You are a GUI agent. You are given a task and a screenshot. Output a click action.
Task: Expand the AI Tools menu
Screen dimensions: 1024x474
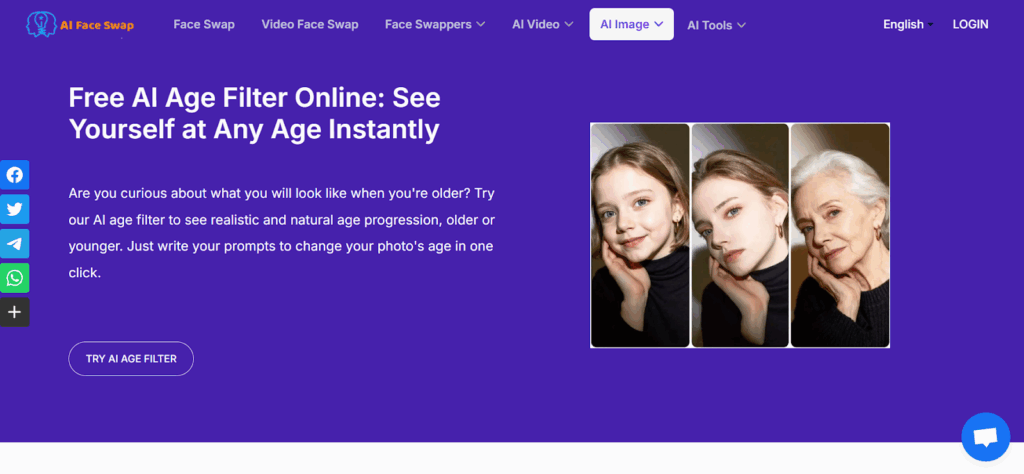click(716, 25)
